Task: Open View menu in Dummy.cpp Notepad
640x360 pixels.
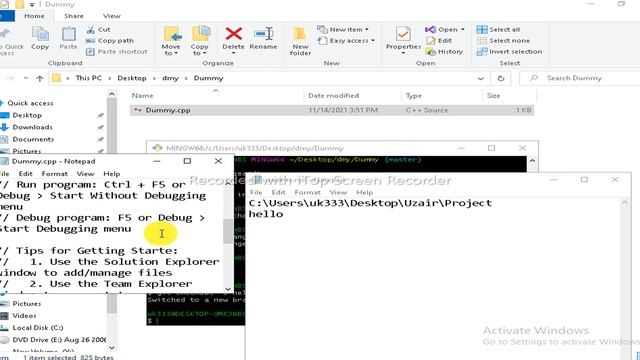Action: (x=85, y=173)
